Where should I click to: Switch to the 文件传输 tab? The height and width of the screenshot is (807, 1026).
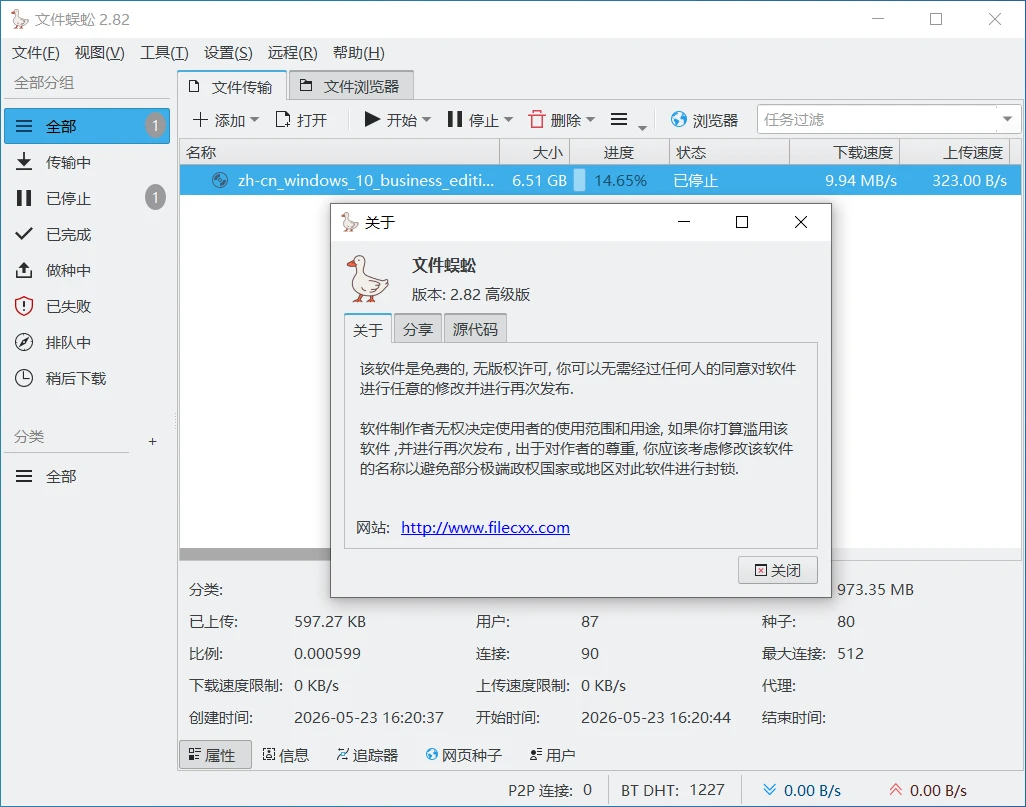pyautogui.click(x=232, y=86)
